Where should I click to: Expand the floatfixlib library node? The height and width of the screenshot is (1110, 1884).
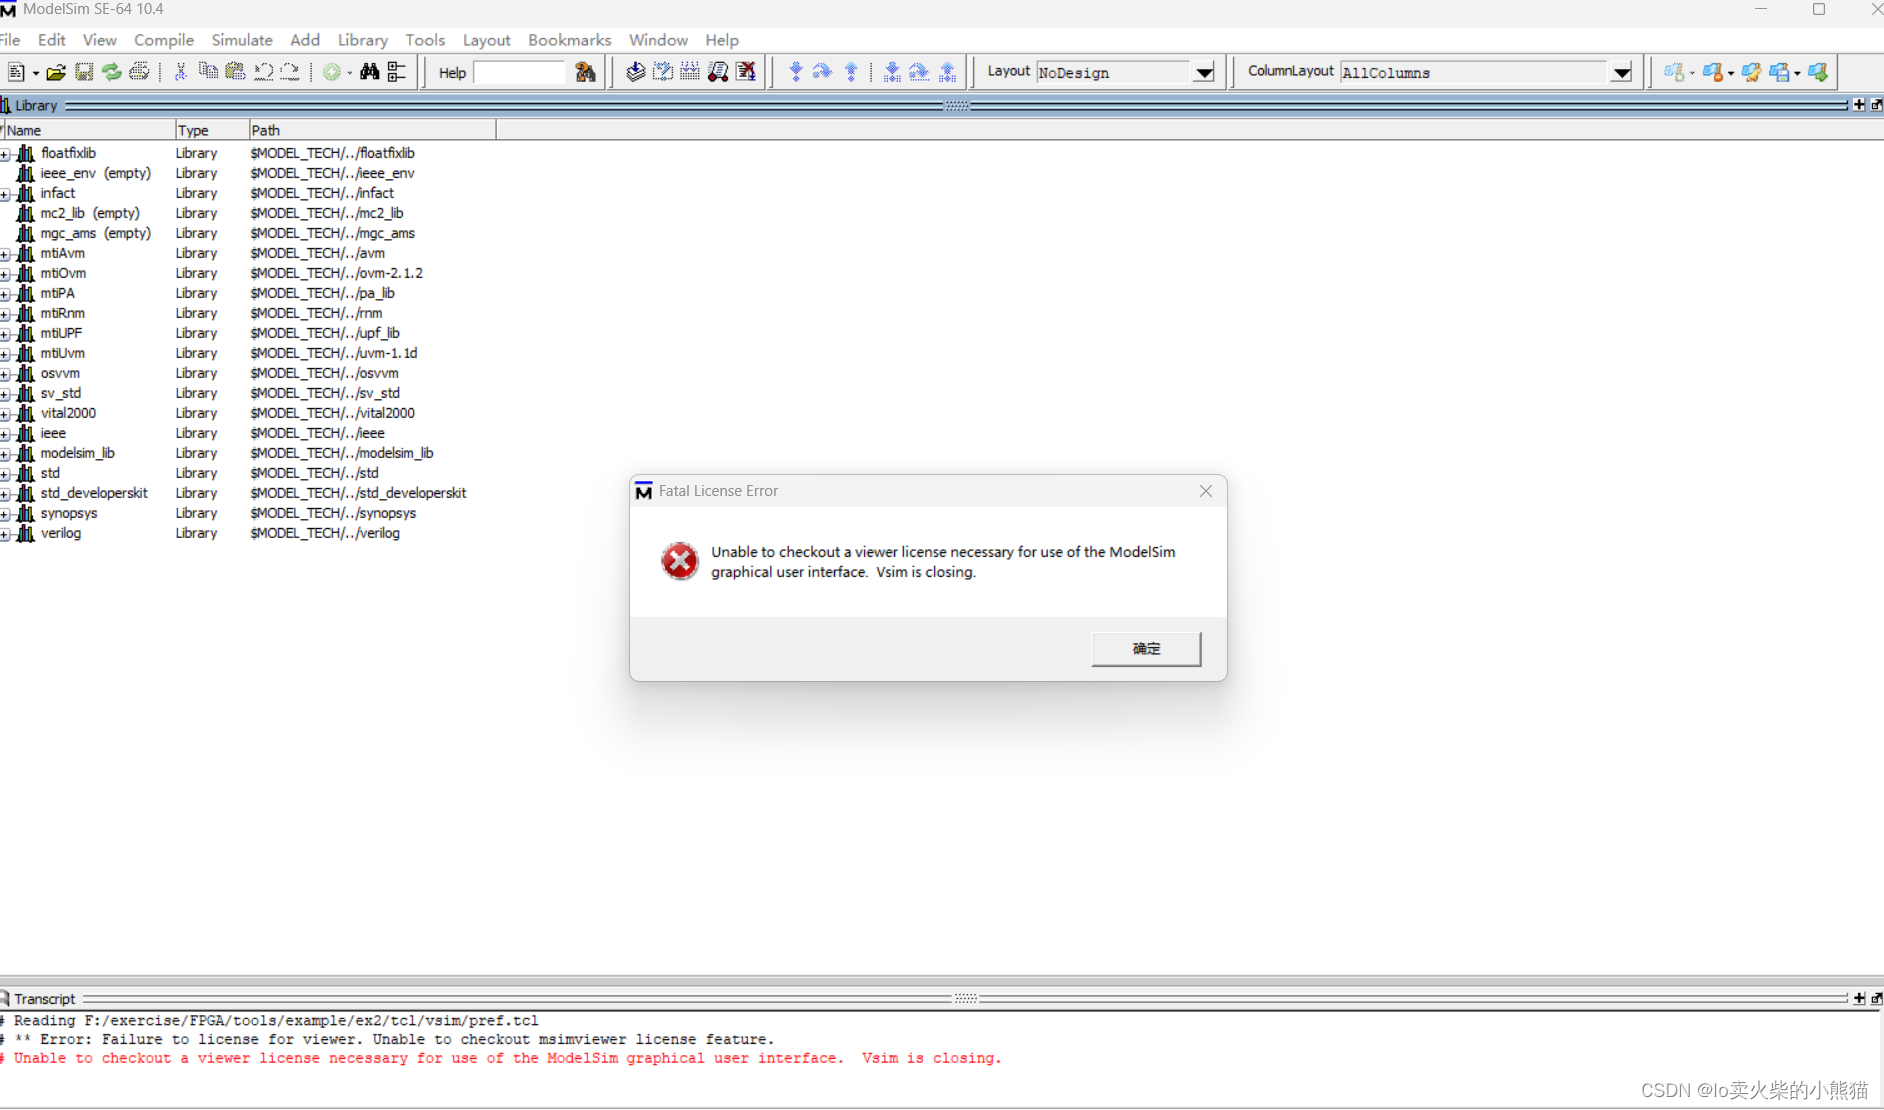[5, 154]
